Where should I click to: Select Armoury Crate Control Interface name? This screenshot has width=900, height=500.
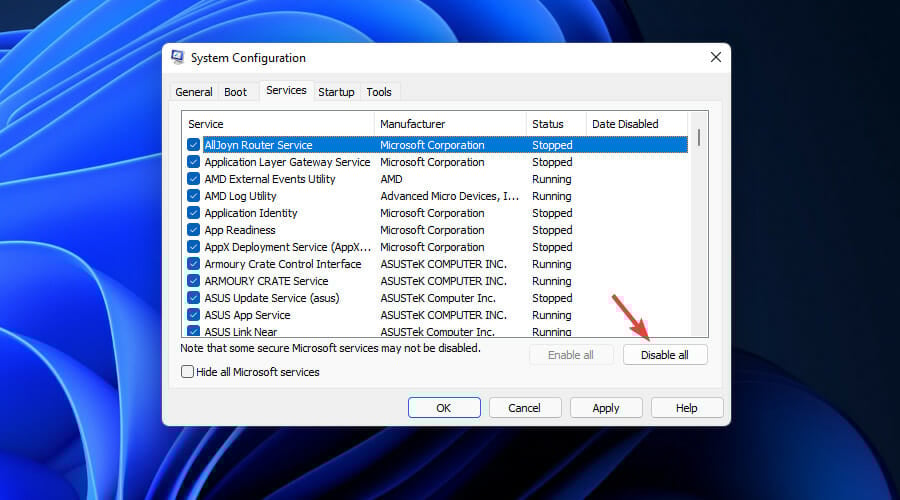click(x=283, y=264)
